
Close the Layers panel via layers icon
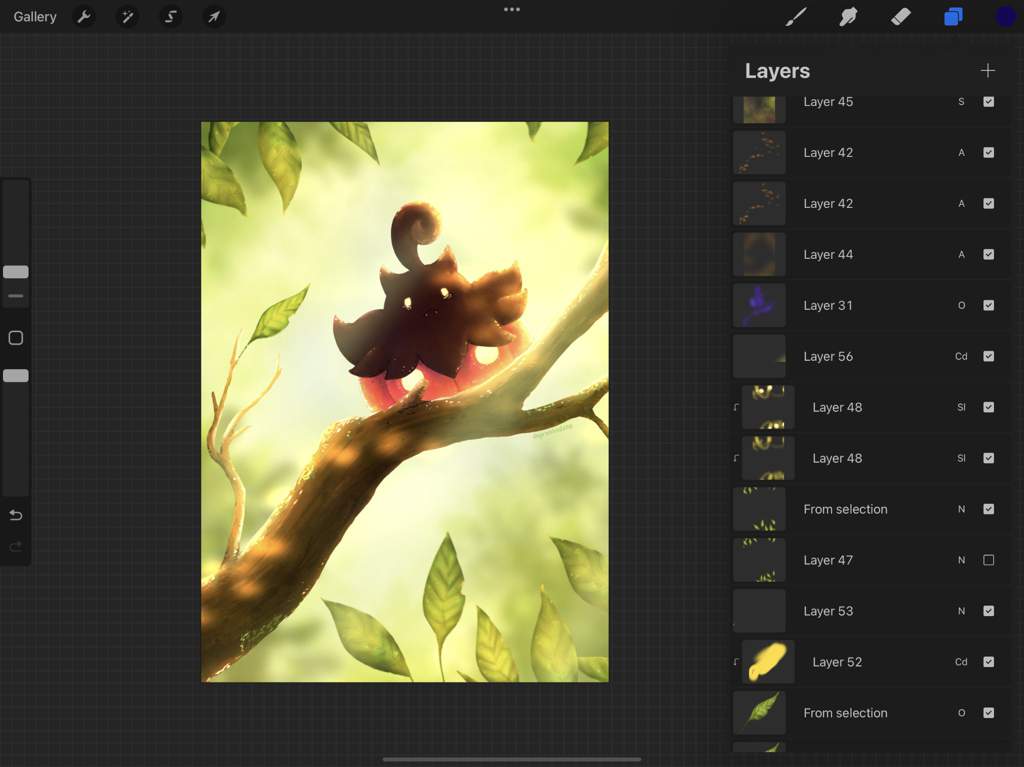pos(953,16)
